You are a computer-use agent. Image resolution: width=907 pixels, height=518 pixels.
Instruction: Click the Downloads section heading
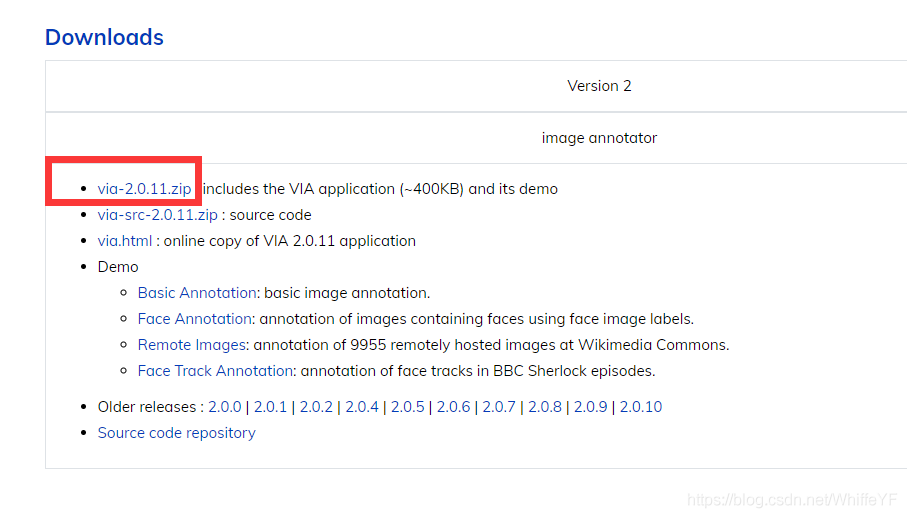104,38
